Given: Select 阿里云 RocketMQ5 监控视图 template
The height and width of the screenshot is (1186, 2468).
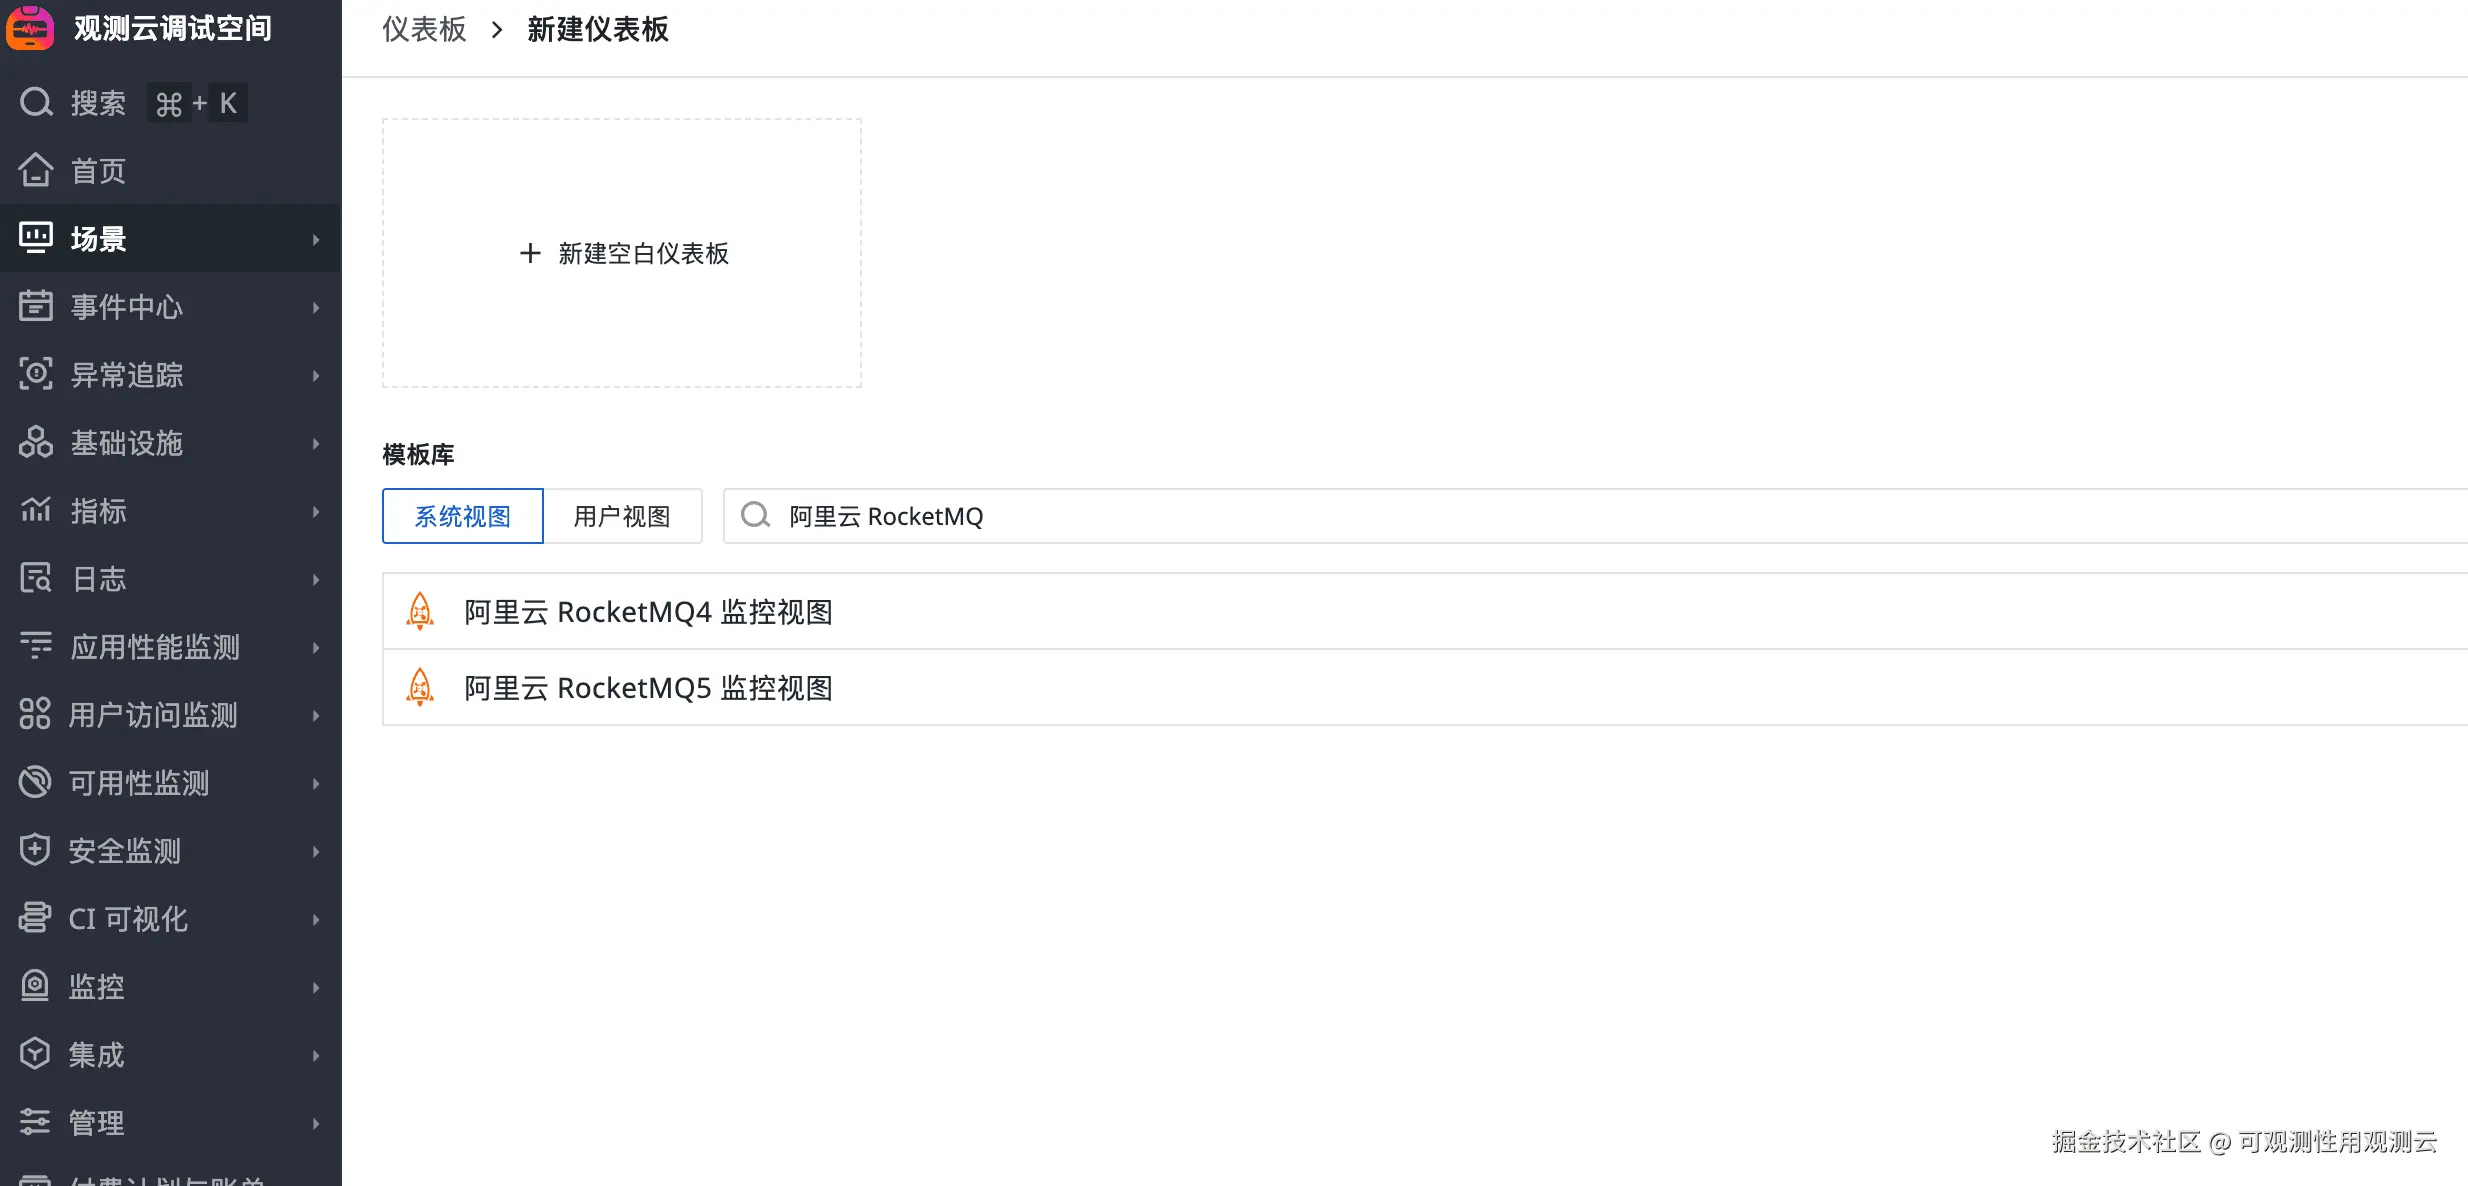Looking at the screenshot, I should (648, 688).
